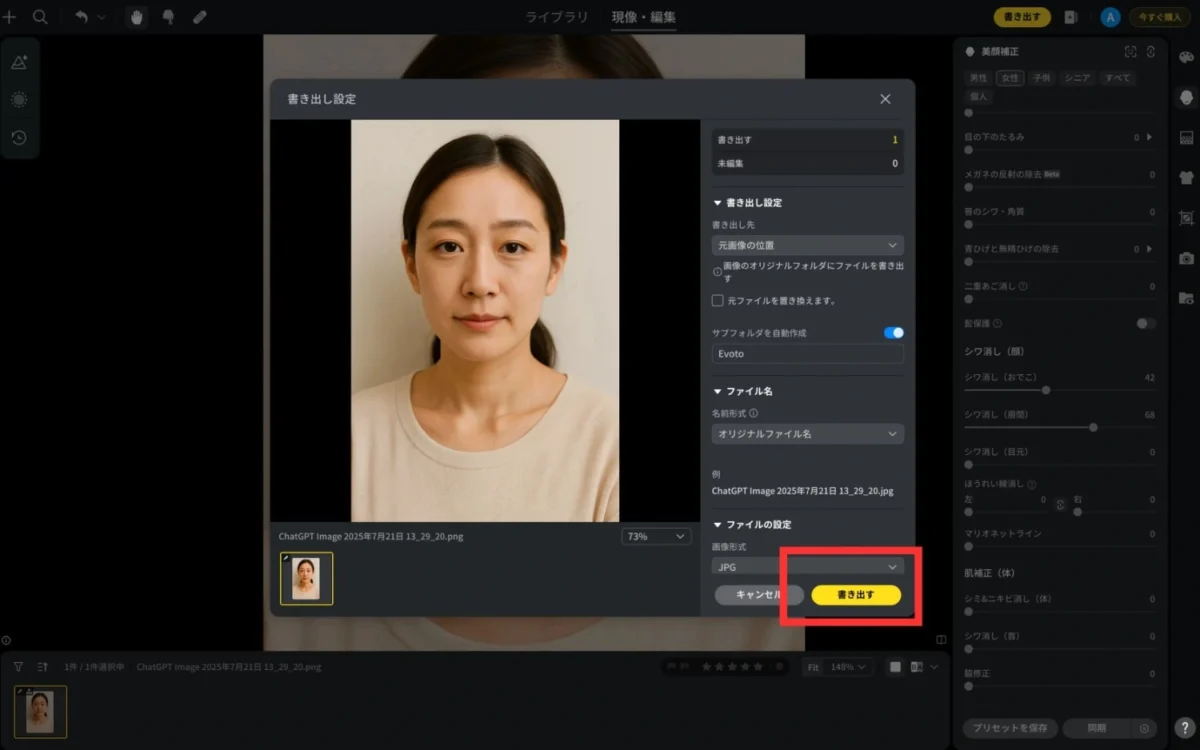This screenshot has width=1200, height=750.
Task: Click the reset icon in 美顔補正 header
Action: coord(1151,51)
